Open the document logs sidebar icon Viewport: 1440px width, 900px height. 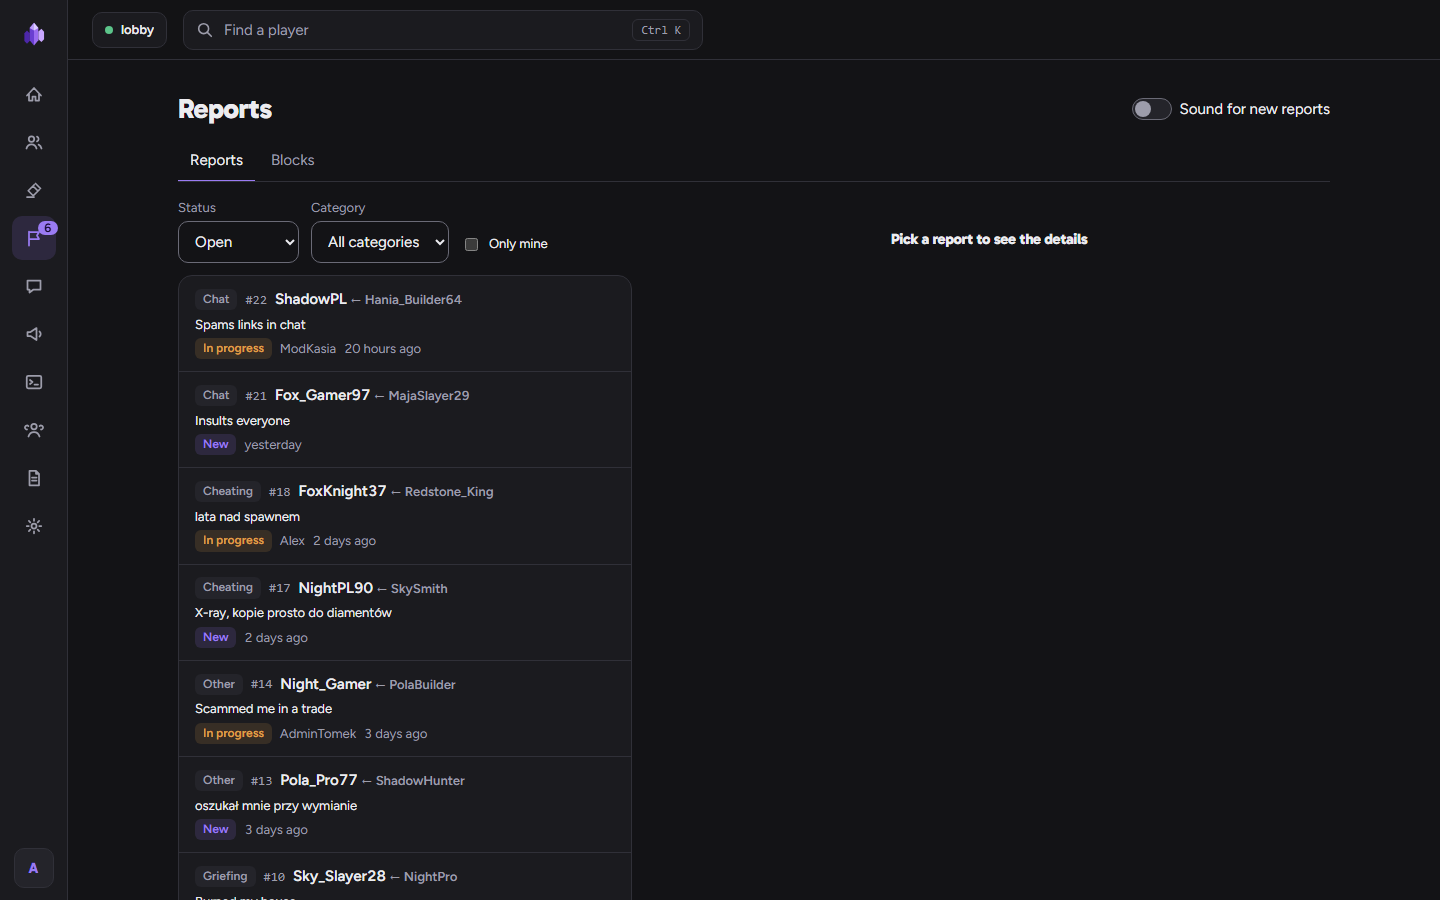click(34, 479)
